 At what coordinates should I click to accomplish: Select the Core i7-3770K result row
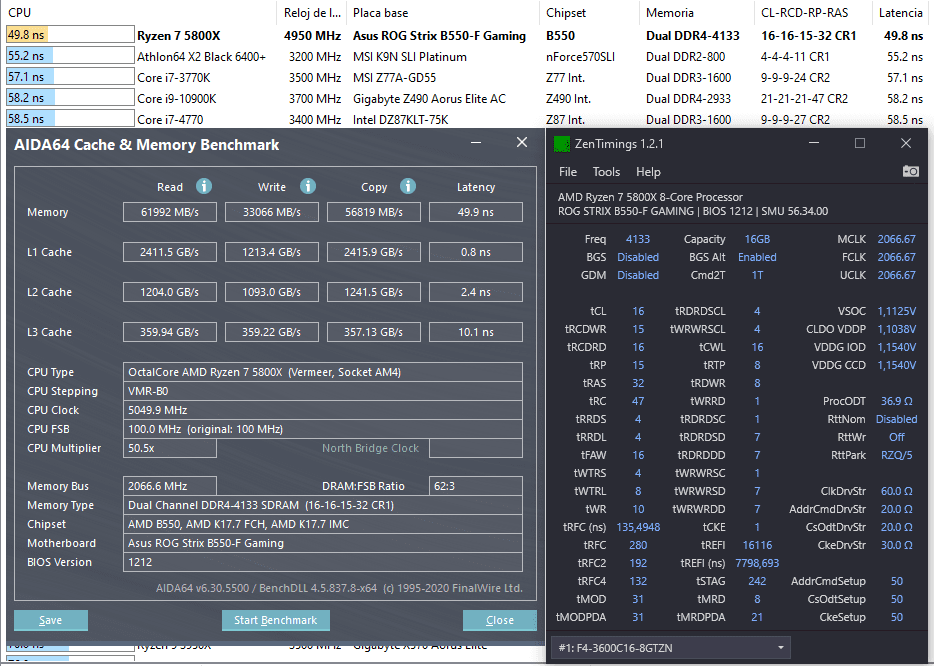tap(465, 77)
